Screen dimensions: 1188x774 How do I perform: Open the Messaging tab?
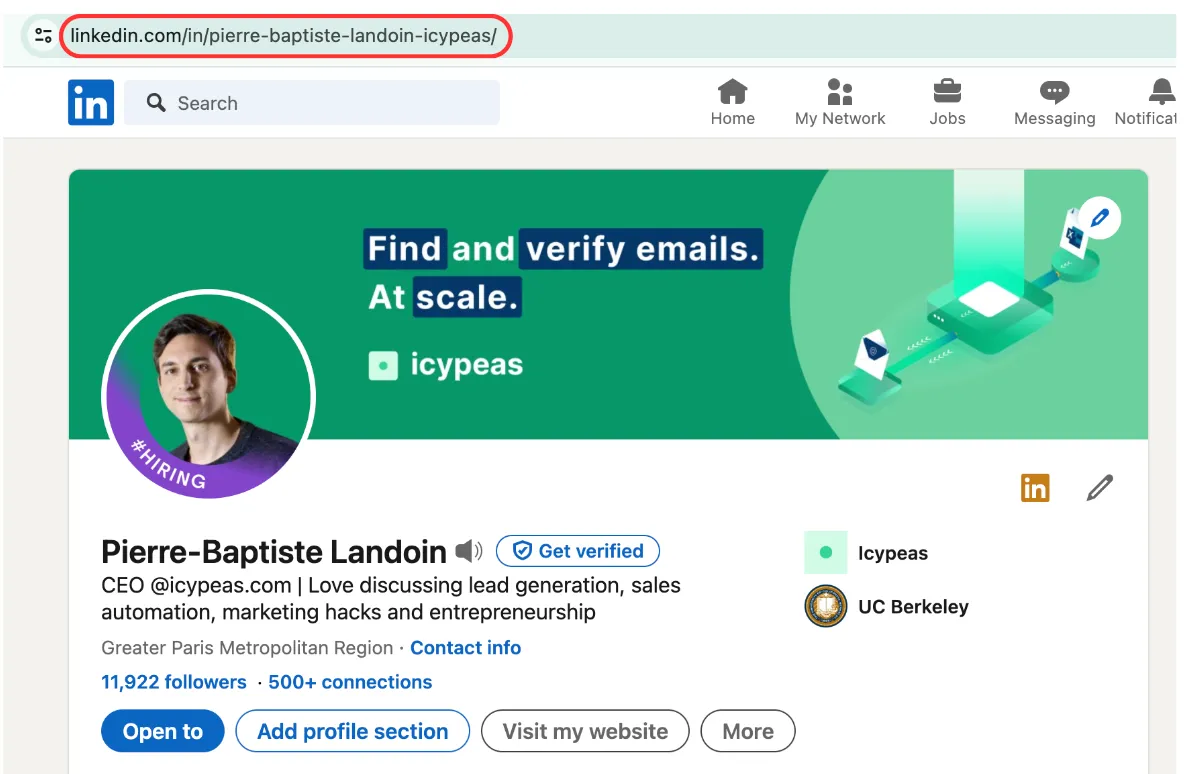pyautogui.click(x=1054, y=102)
